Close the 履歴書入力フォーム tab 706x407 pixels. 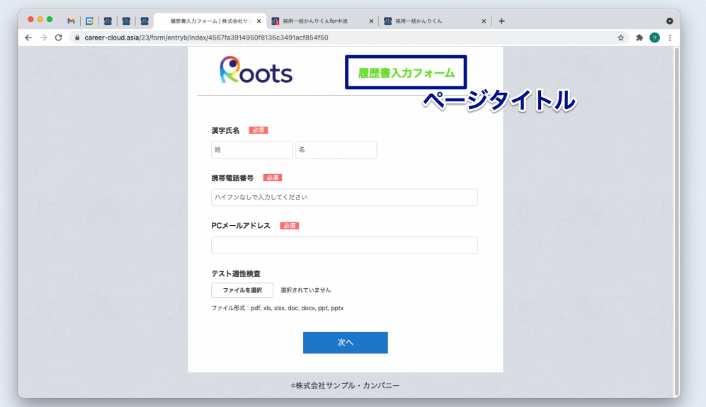(x=259, y=21)
